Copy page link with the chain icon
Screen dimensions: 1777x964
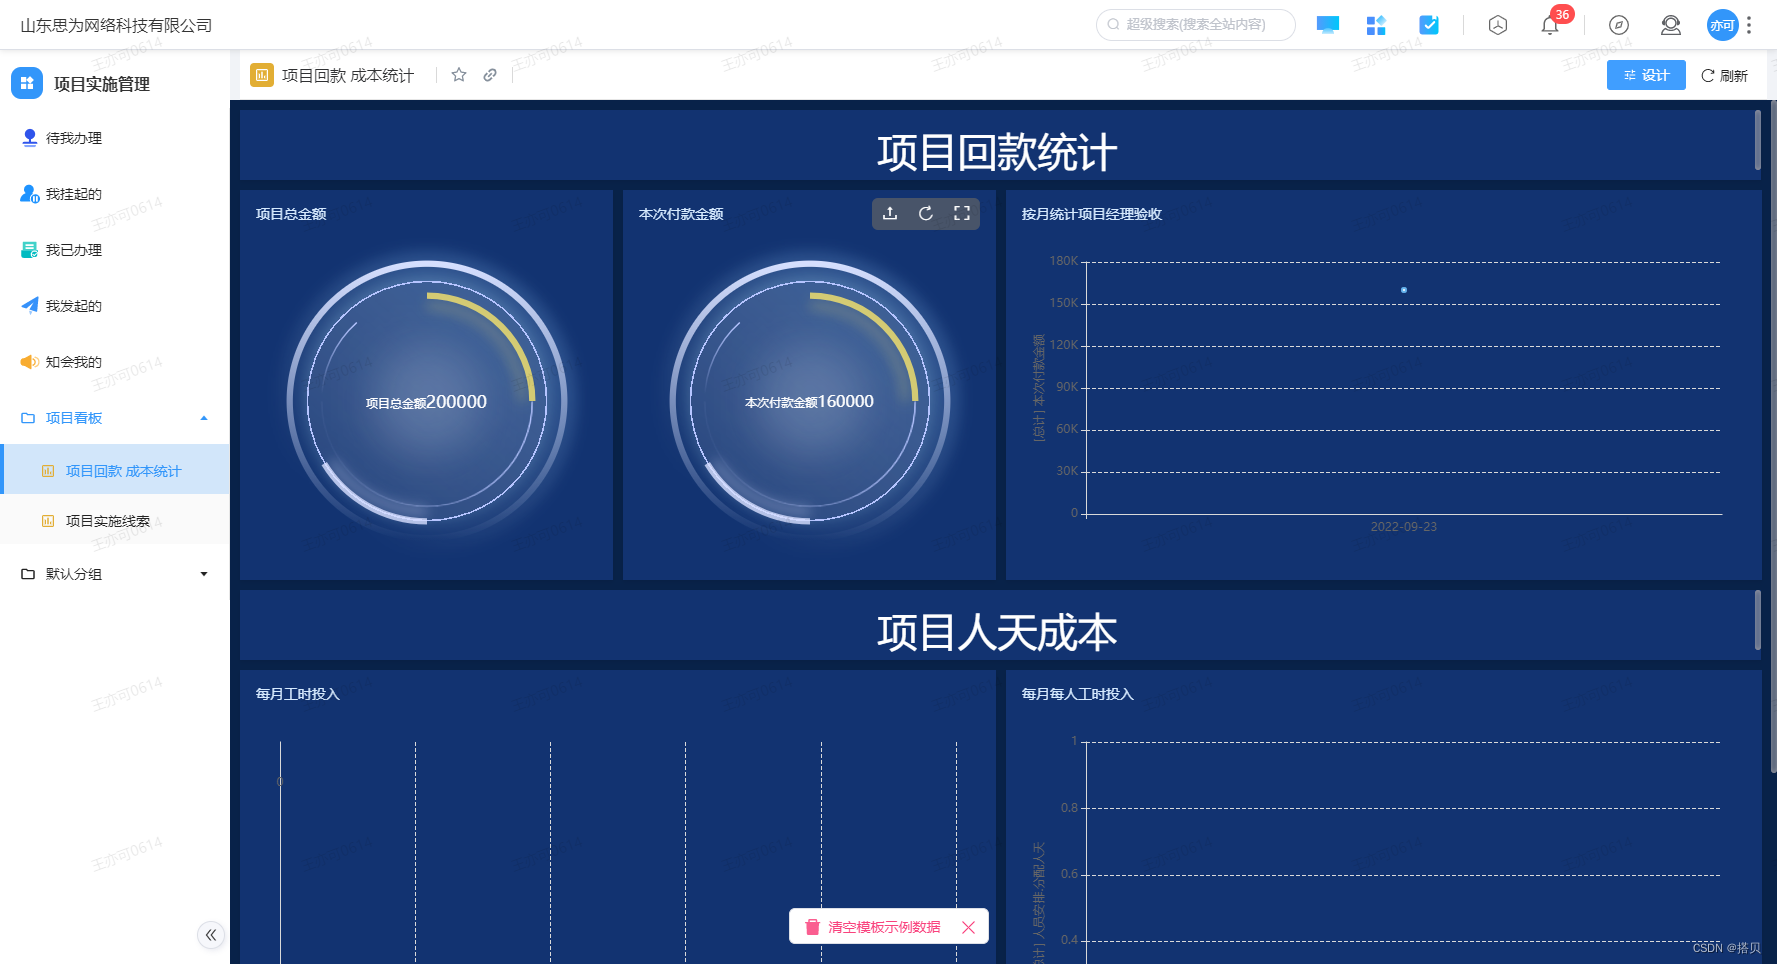[x=490, y=75]
